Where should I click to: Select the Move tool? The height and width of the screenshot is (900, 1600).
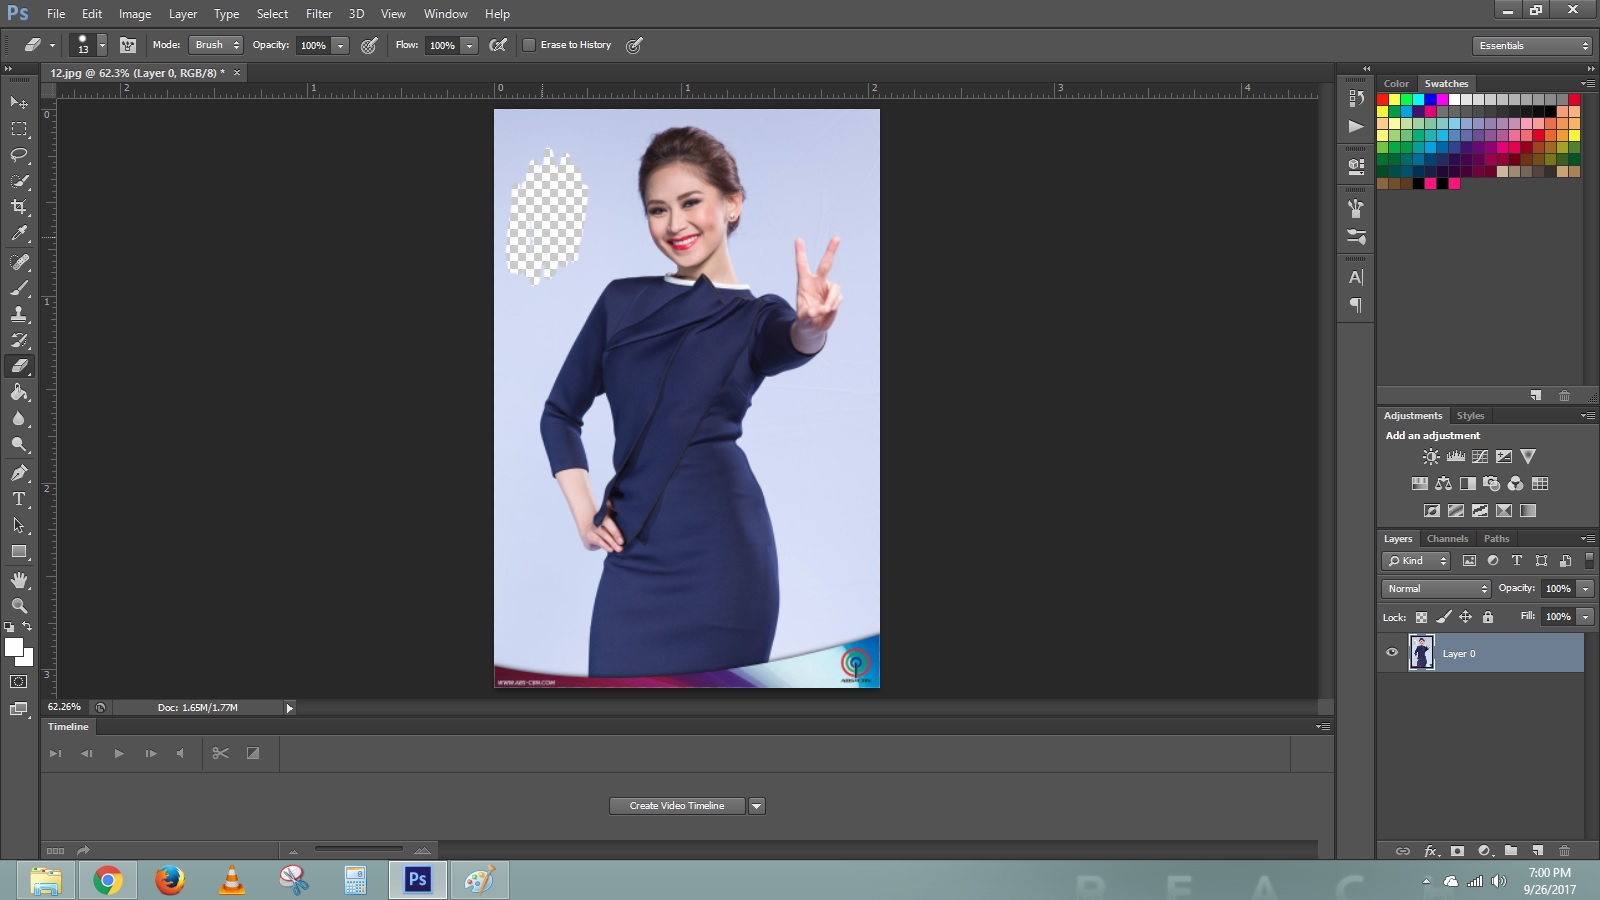coord(19,103)
